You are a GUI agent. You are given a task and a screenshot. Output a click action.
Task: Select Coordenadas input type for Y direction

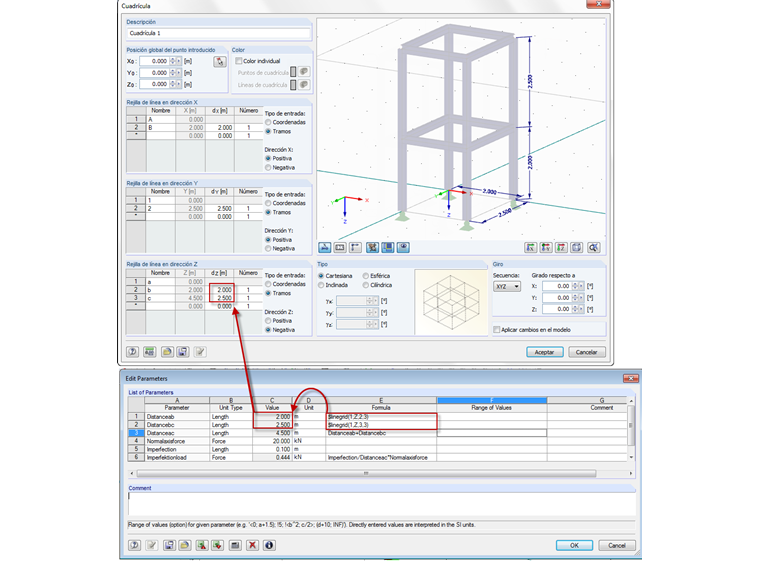(268, 204)
